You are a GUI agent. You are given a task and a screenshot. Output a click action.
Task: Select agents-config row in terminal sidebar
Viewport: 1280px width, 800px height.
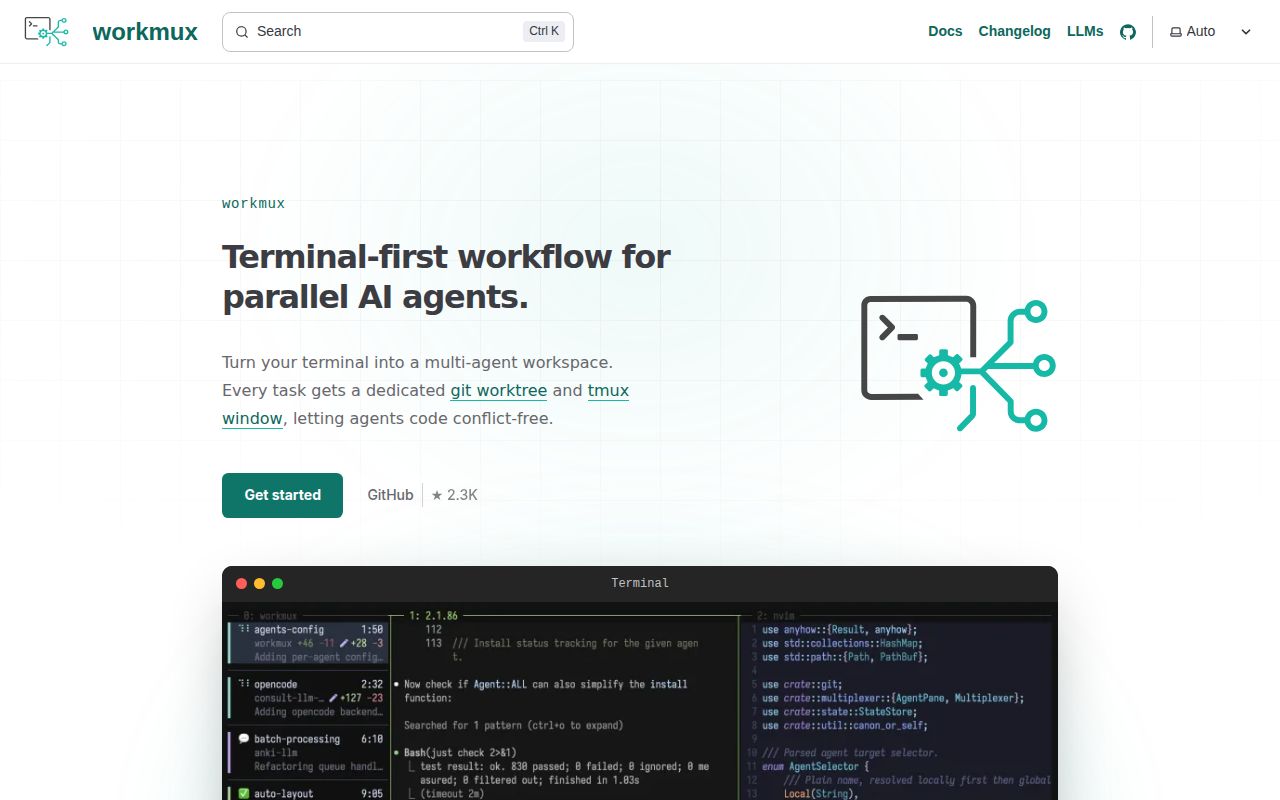click(308, 643)
